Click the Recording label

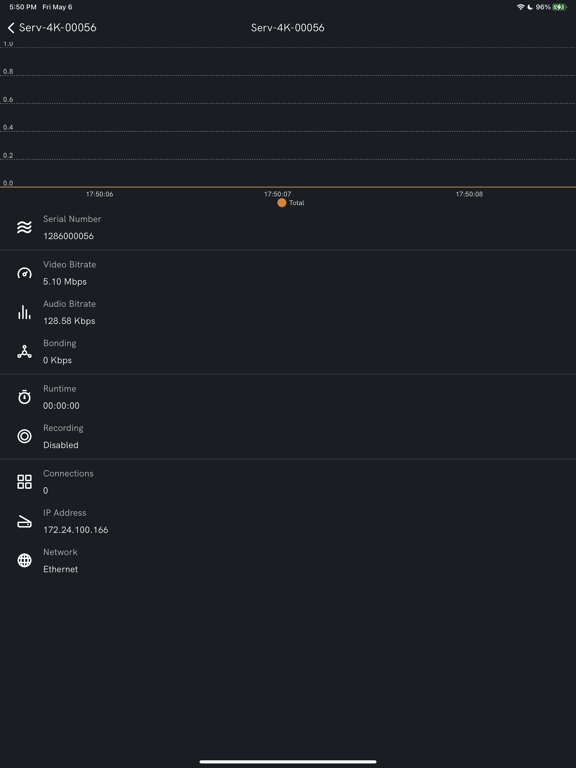(63, 428)
